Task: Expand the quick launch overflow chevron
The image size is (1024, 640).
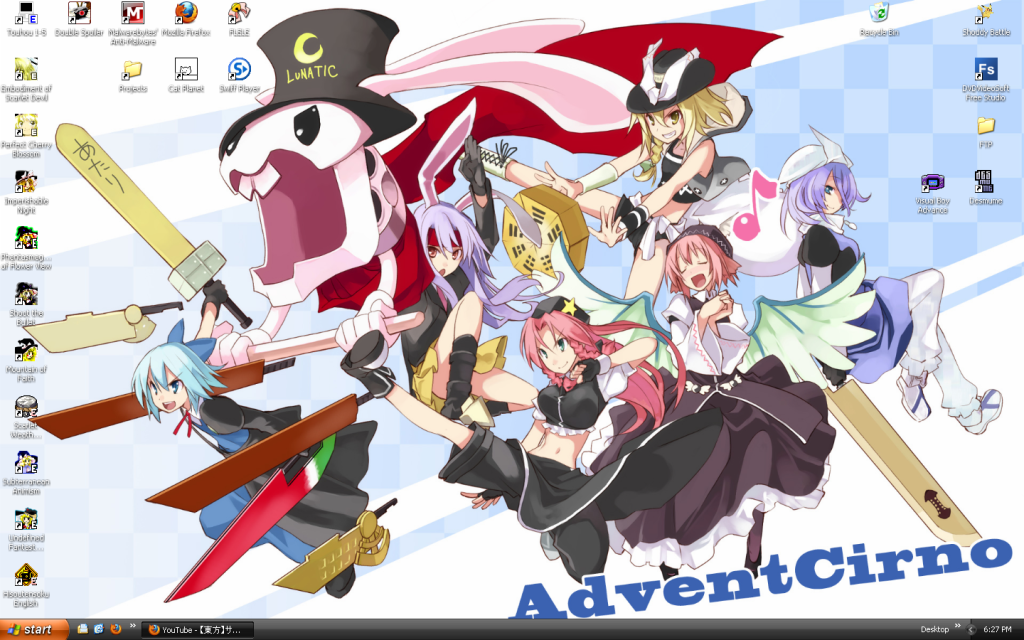Action: point(133,626)
